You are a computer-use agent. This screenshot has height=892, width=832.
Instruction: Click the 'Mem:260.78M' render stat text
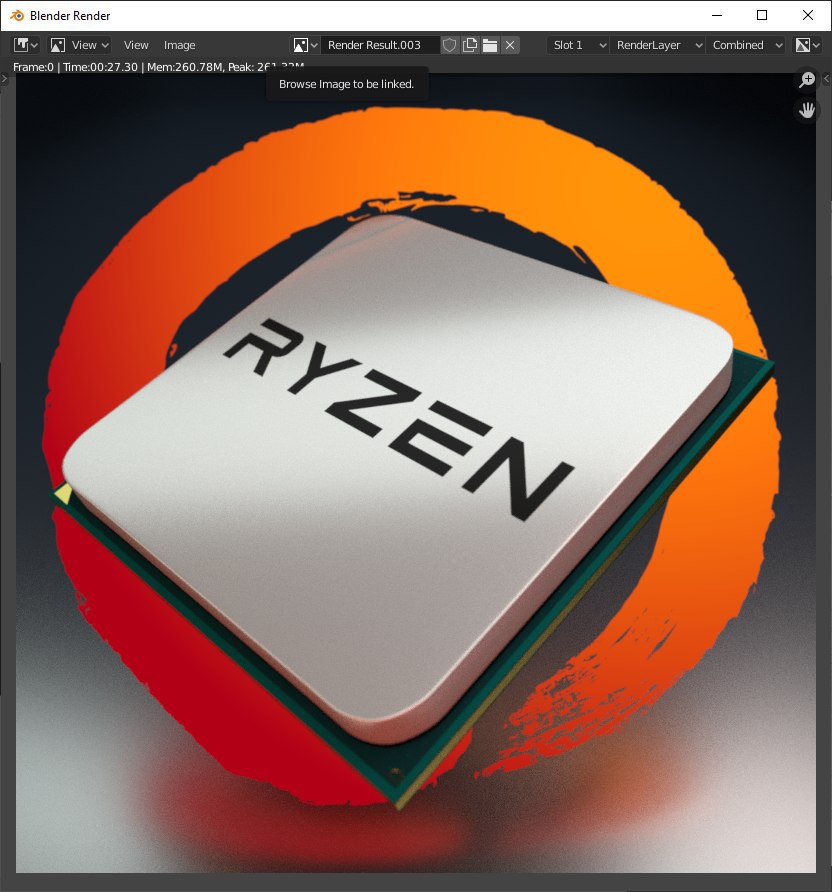[x=185, y=67]
